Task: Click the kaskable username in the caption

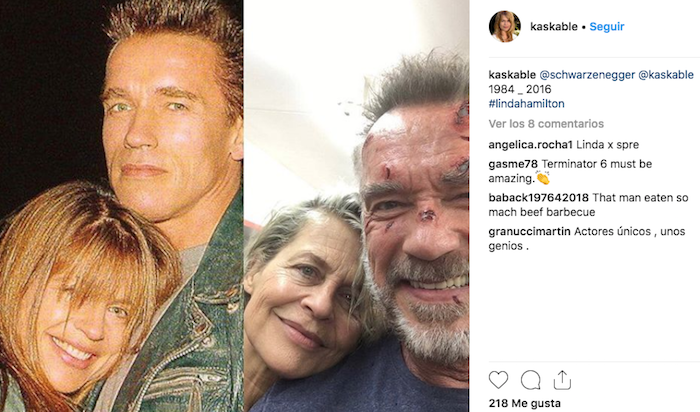Action: tap(512, 75)
